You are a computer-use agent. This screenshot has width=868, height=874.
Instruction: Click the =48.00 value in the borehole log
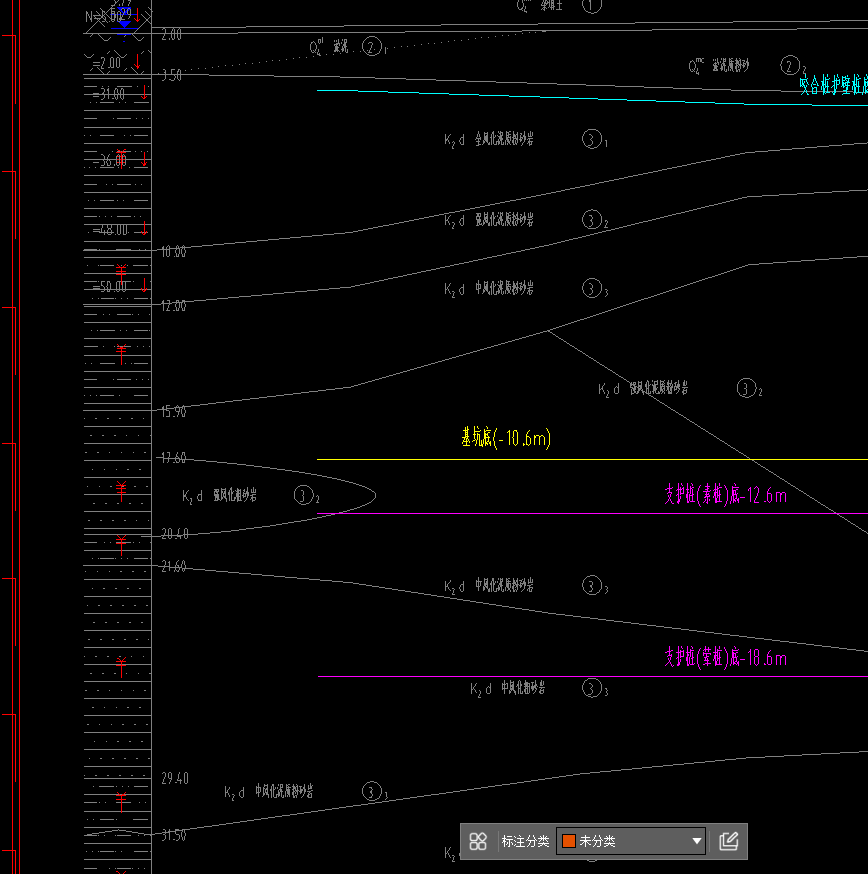[110, 230]
